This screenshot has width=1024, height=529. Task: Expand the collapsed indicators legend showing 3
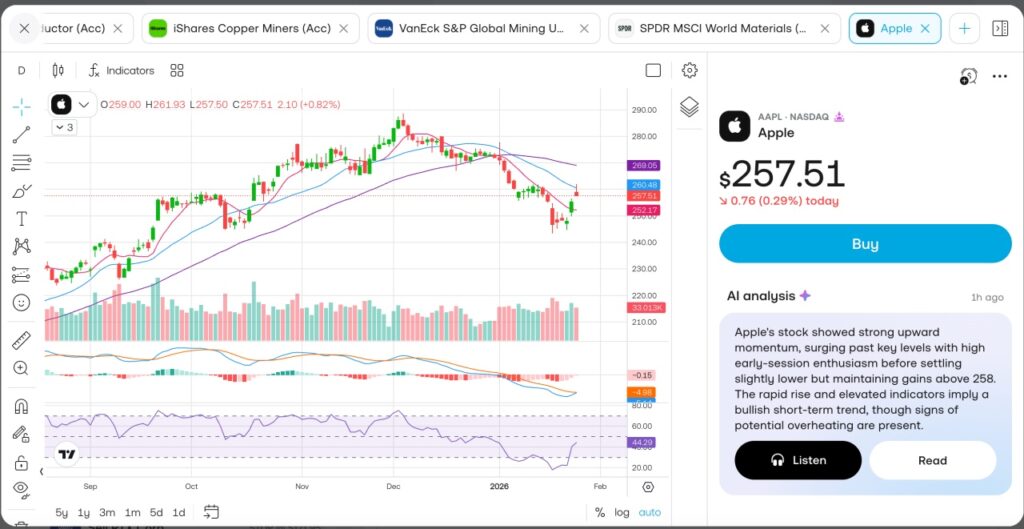63,127
